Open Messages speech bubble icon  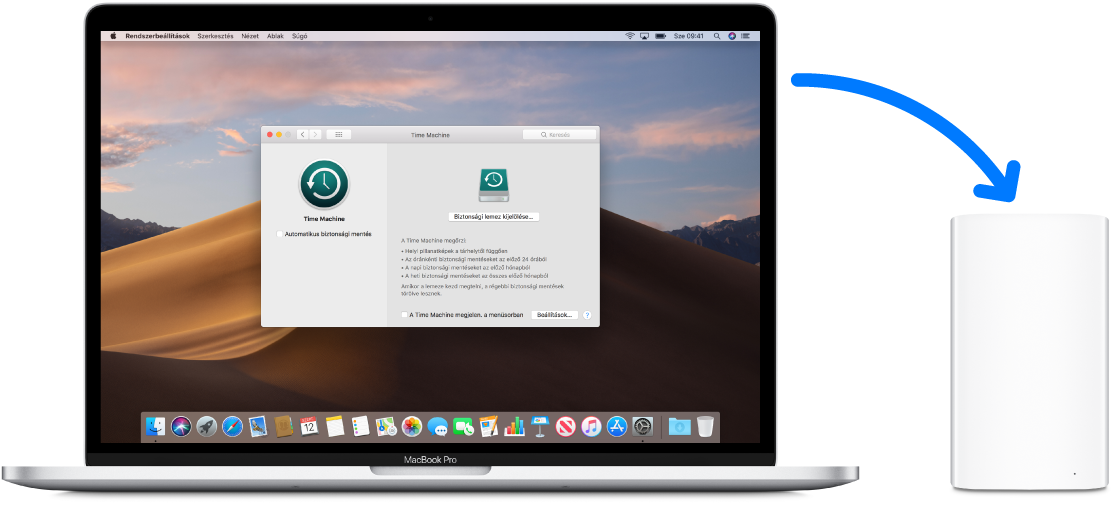(x=437, y=427)
